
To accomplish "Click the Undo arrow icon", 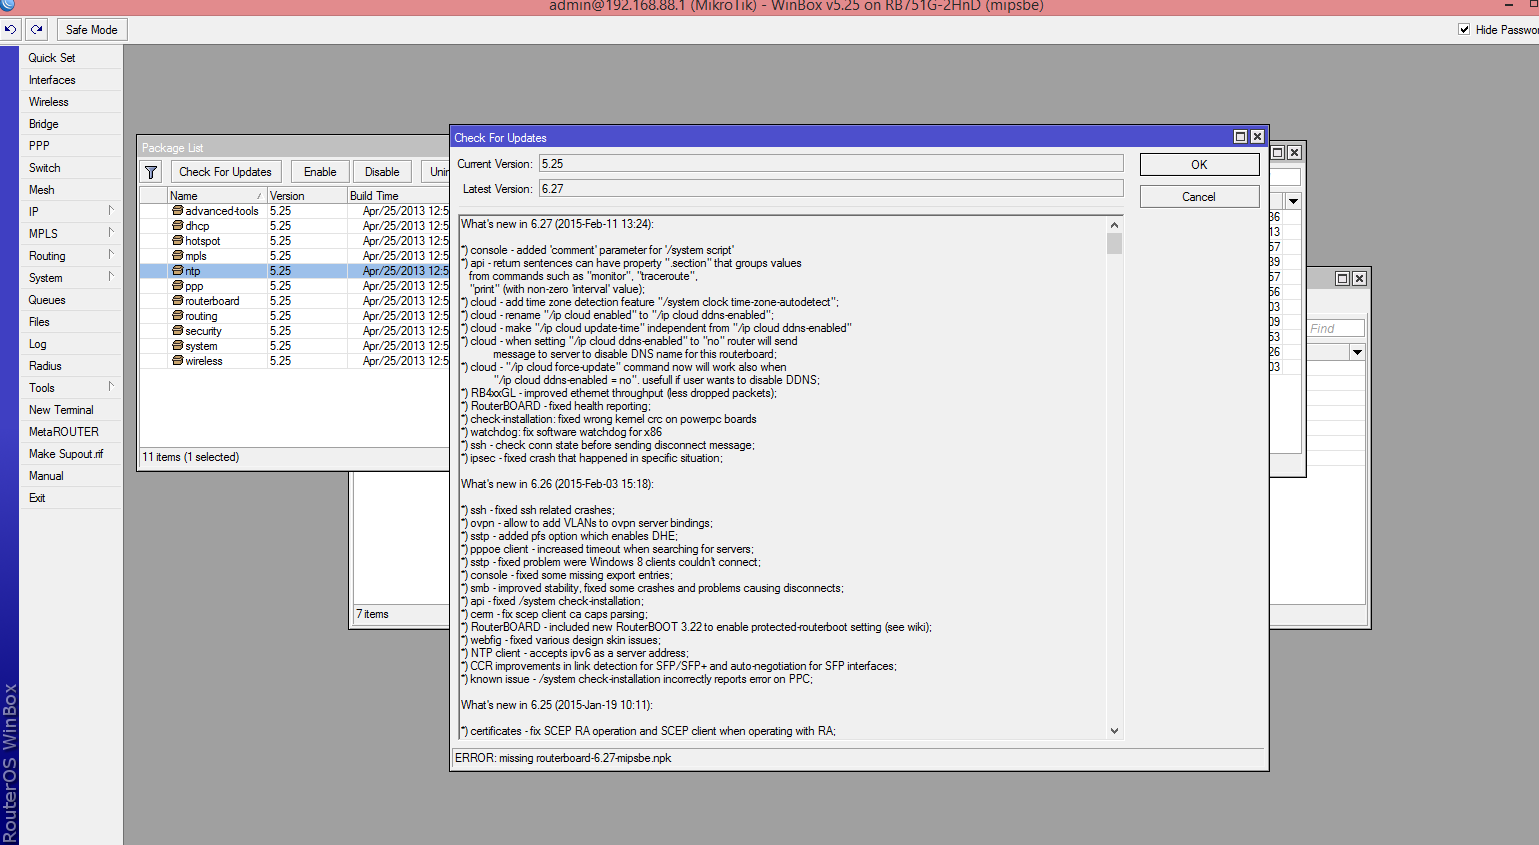I will (10, 30).
